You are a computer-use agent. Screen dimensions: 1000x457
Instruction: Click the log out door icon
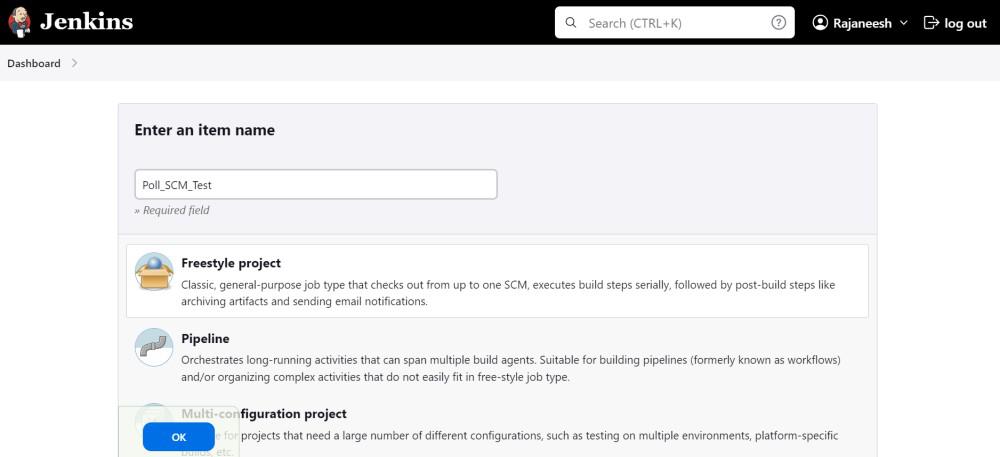click(931, 23)
